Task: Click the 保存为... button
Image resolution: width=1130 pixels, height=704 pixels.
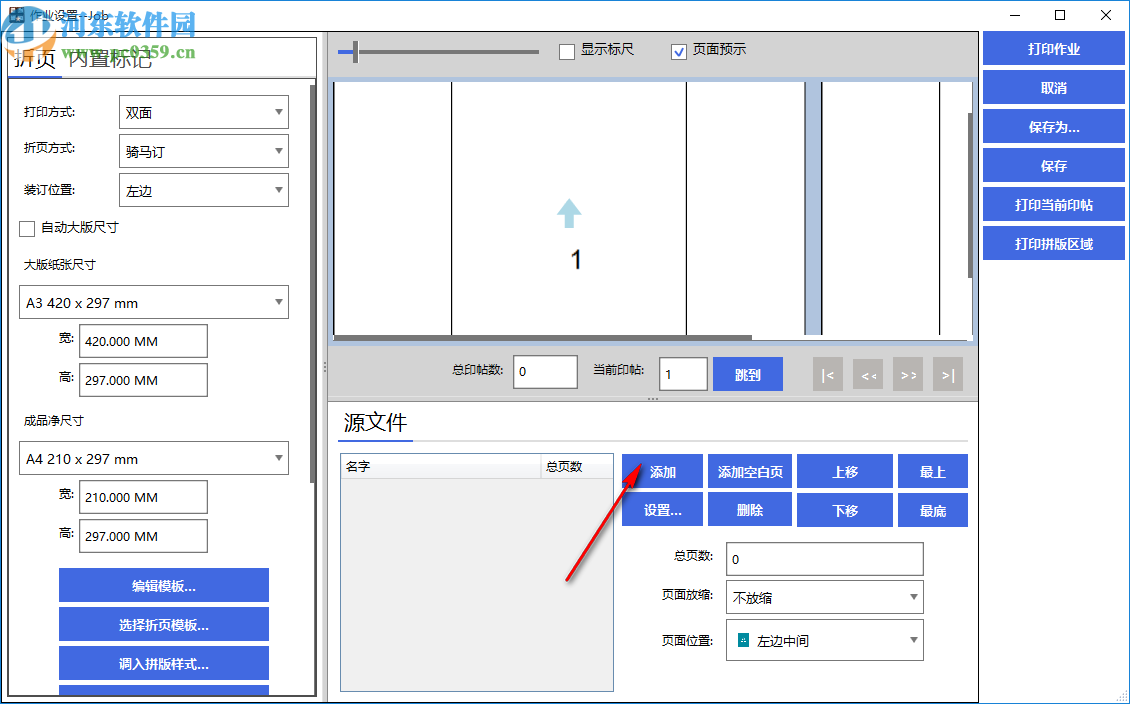Action: 1054,128
